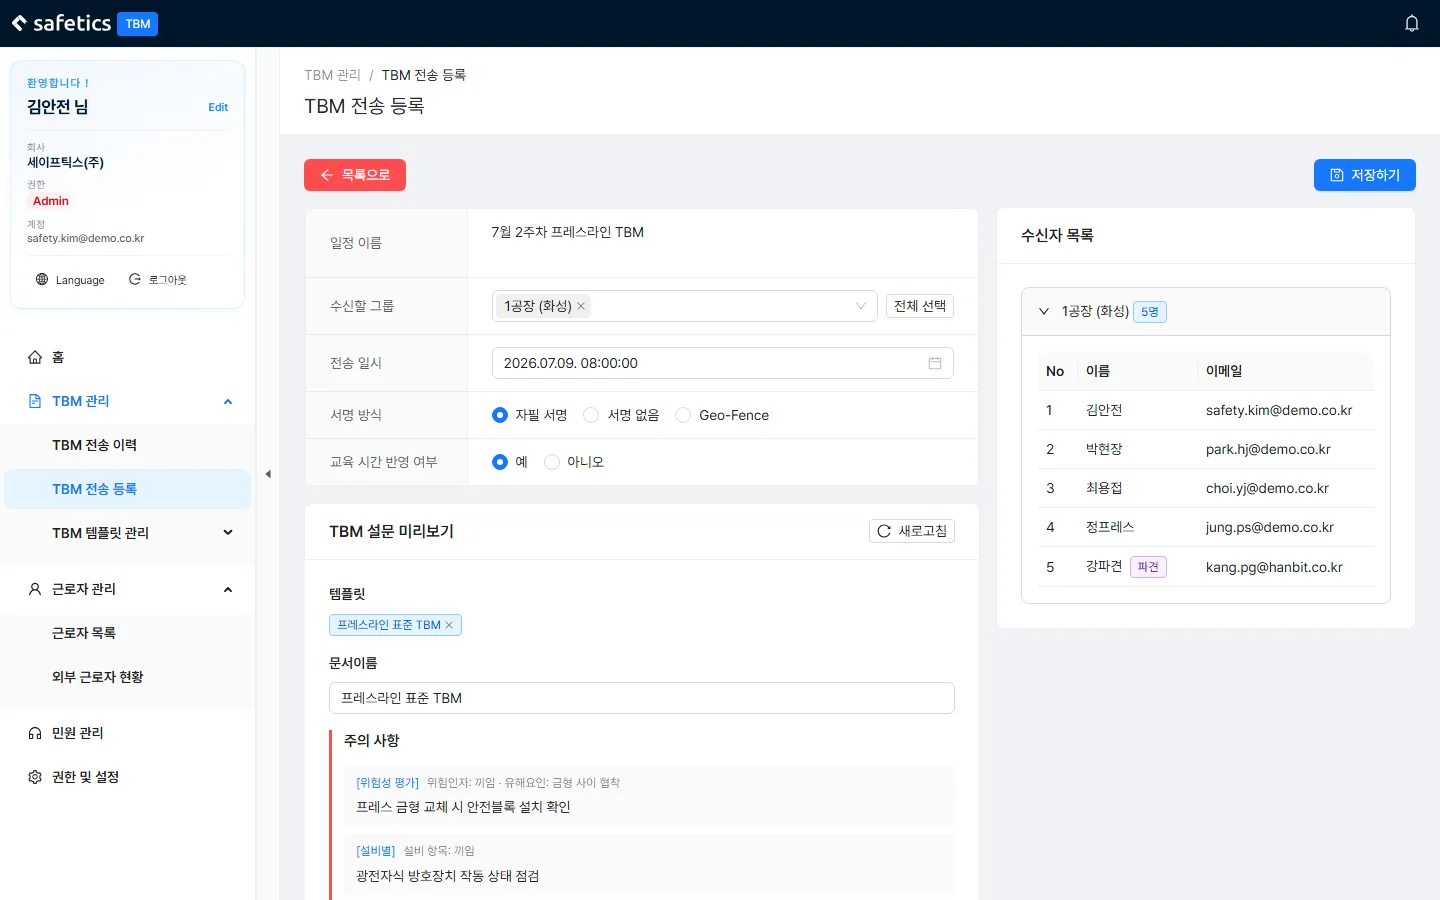Open the Language globe option

tap(70, 280)
